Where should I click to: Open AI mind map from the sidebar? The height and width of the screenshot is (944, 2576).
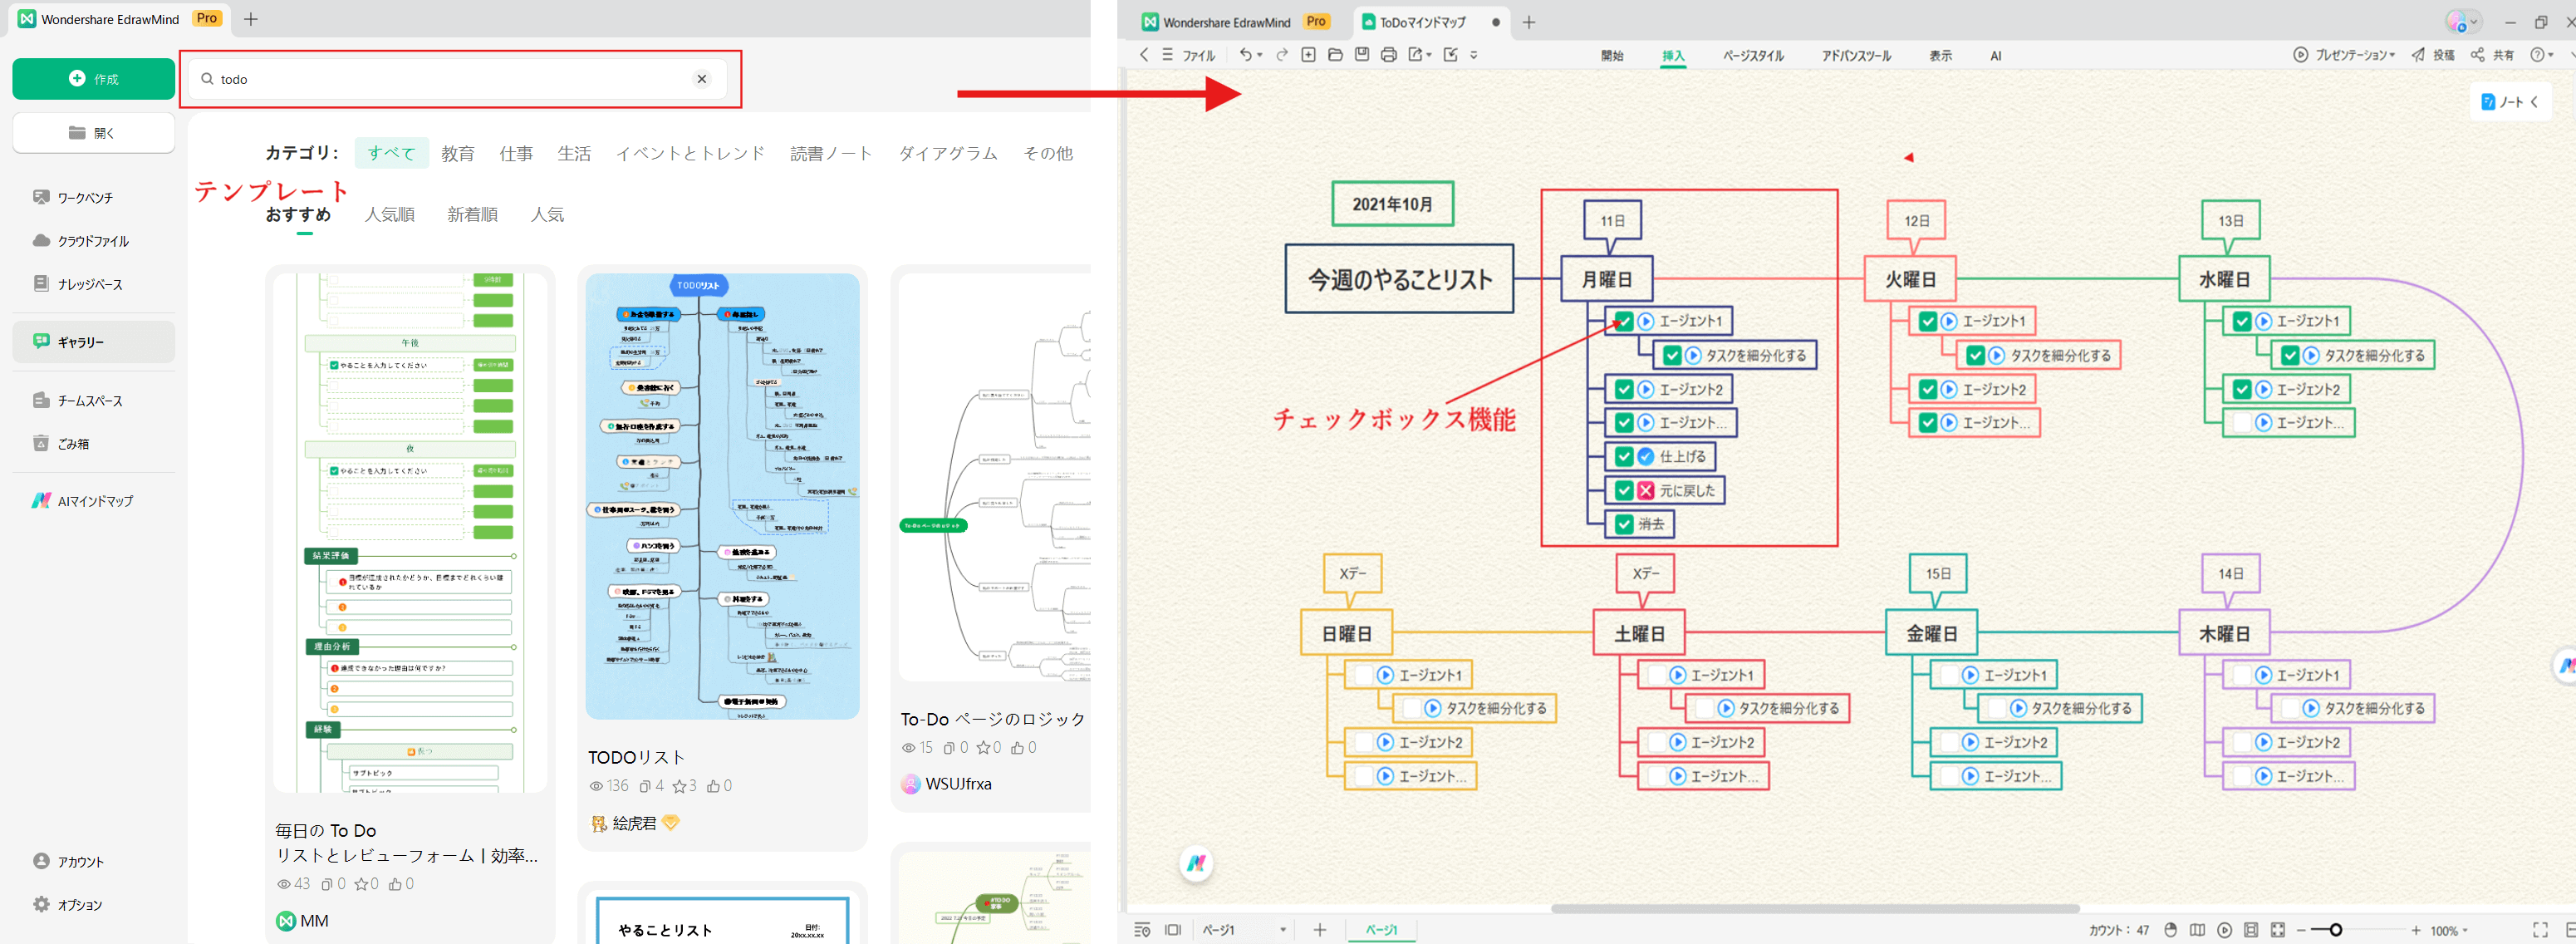[x=89, y=500]
